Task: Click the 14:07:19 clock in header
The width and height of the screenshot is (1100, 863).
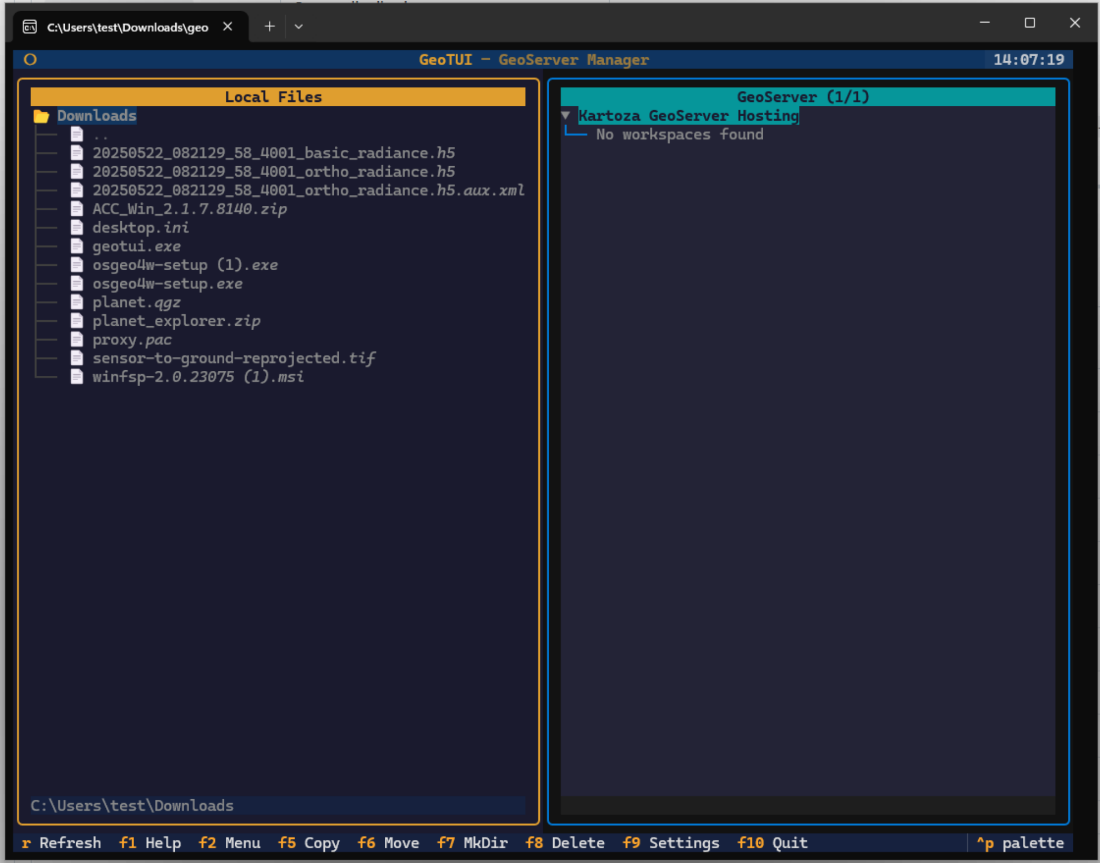Action: [1028, 60]
